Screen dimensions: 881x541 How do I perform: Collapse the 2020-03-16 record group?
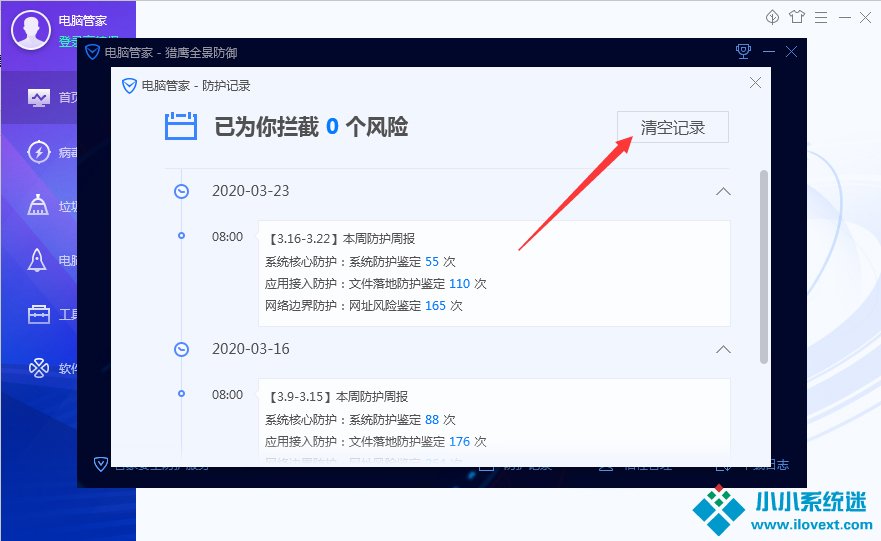[x=723, y=349]
